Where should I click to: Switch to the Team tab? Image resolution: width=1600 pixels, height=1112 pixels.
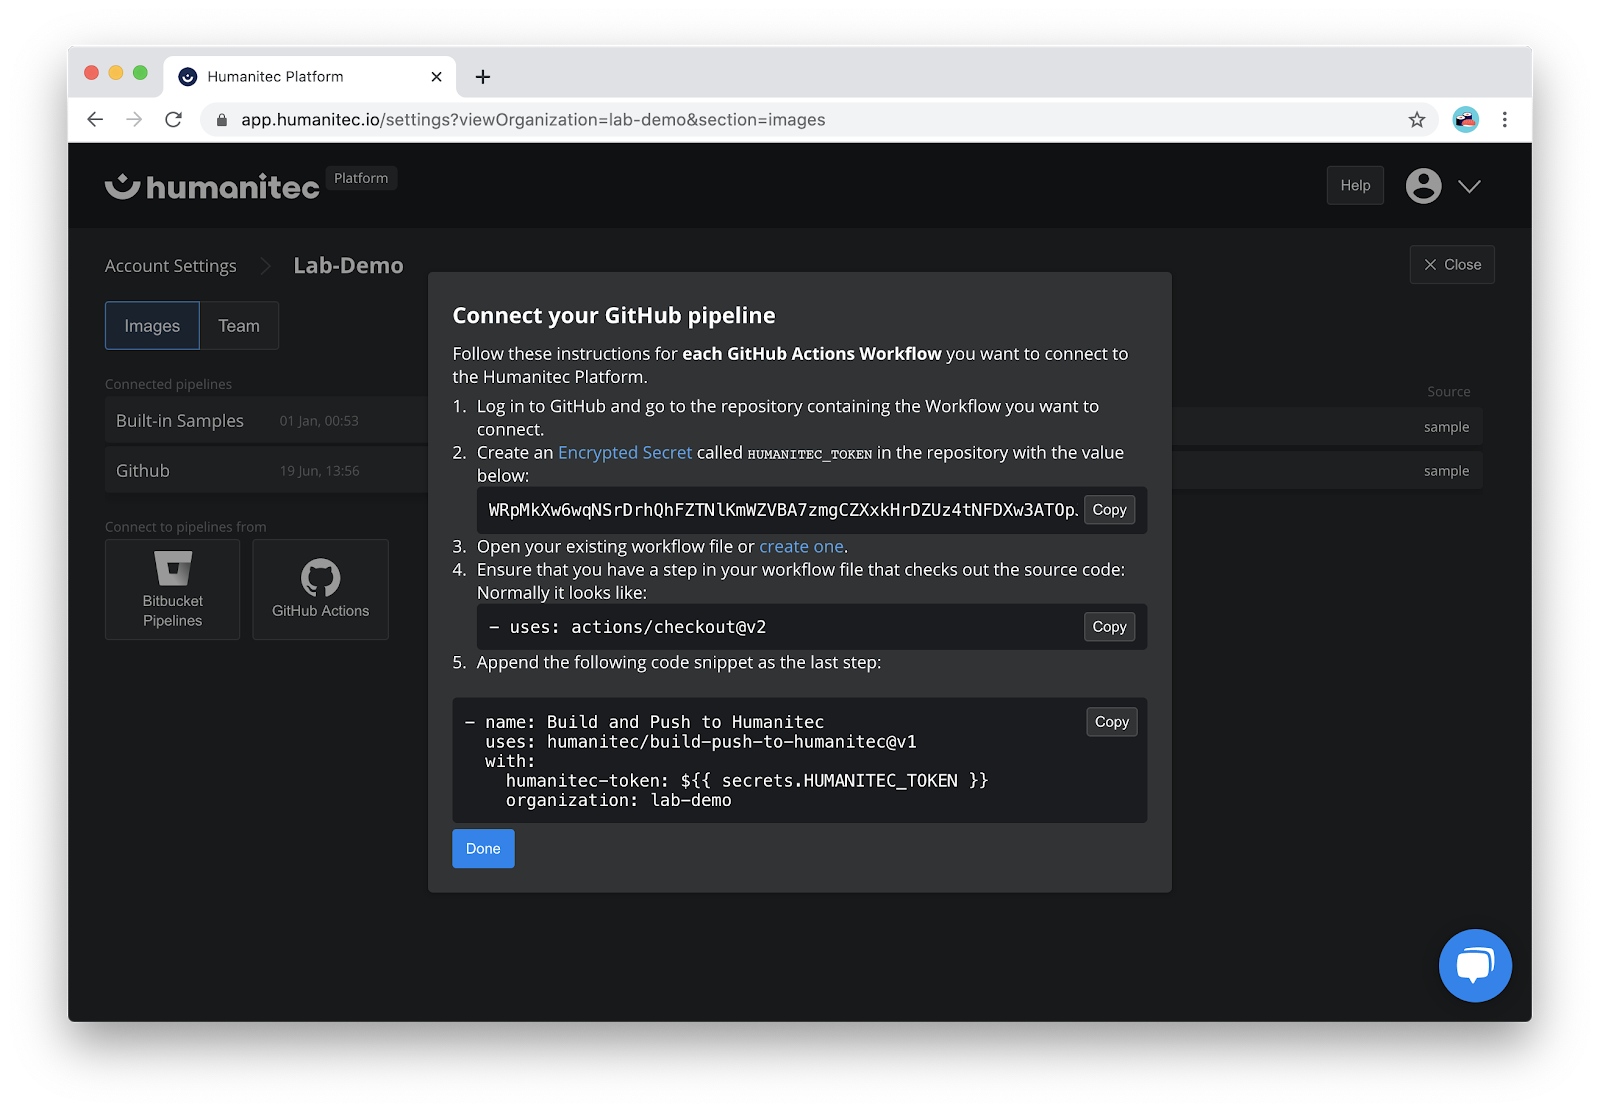pyautogui.click(x=239, y=326)
